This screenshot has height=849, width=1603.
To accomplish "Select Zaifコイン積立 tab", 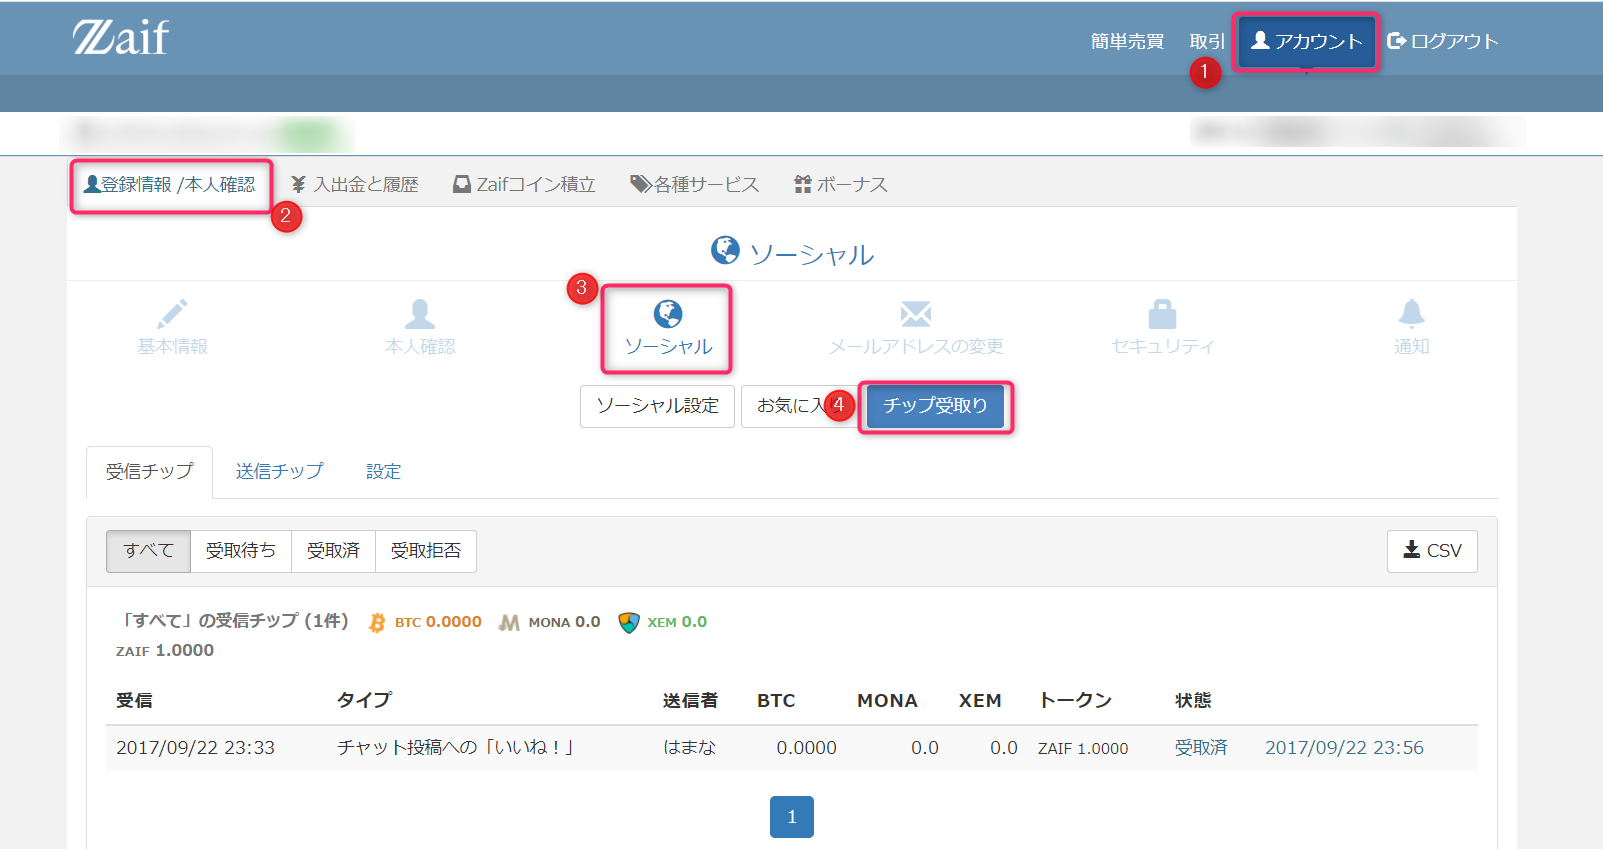I will [524, 184].
